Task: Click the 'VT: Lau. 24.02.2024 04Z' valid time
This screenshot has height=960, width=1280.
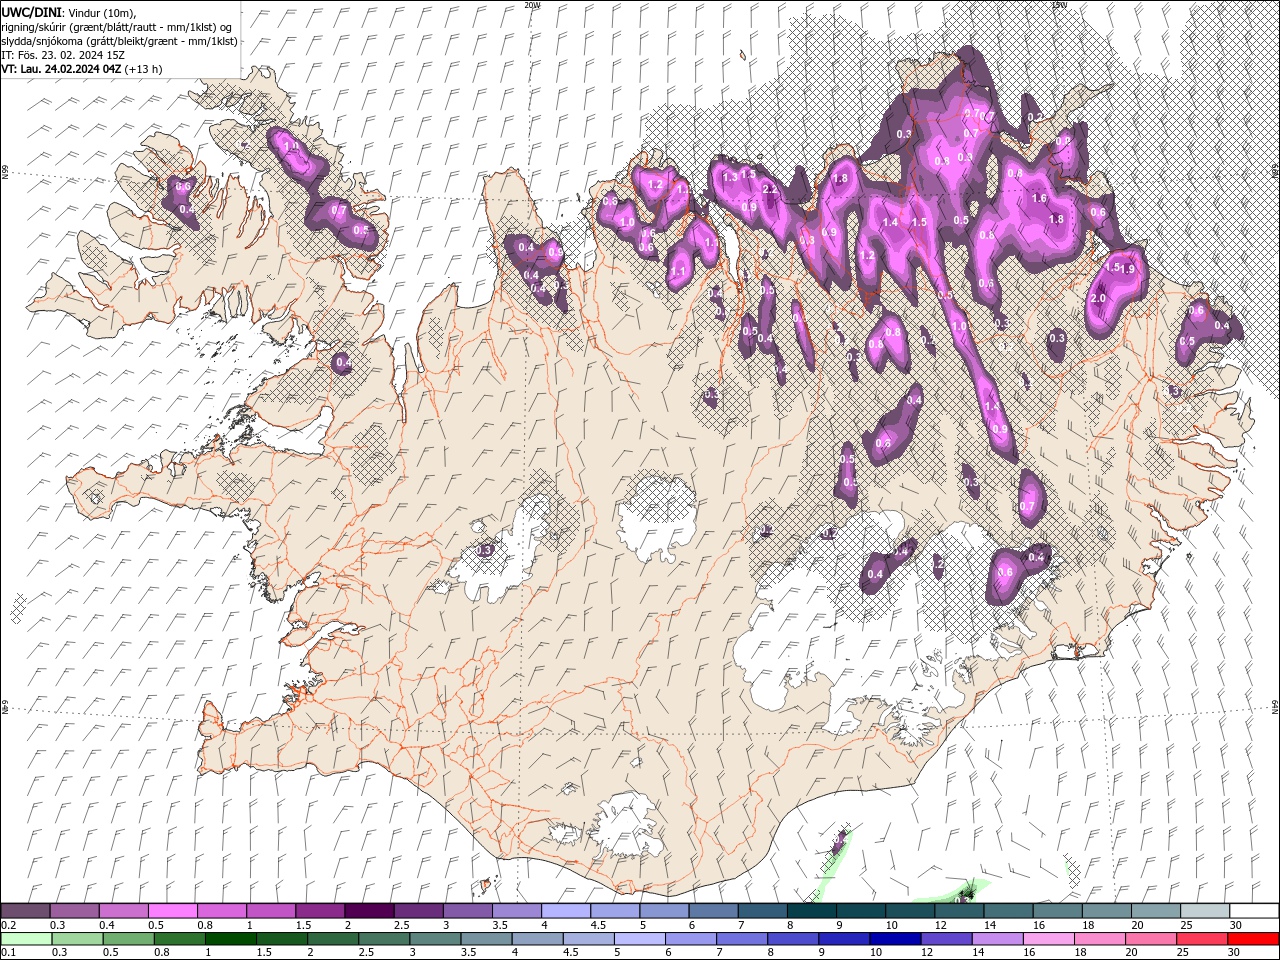Action: pos(61,69)
